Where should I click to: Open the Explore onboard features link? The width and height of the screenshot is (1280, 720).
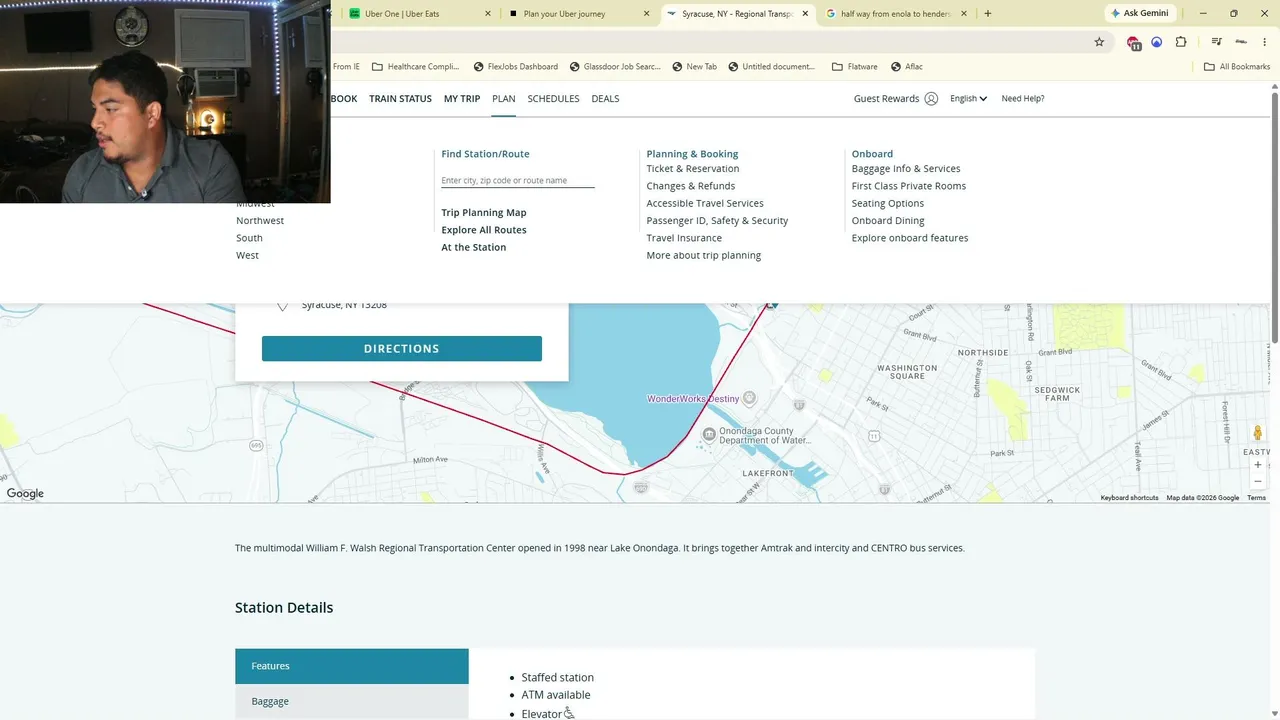click(x=910, y=238)
